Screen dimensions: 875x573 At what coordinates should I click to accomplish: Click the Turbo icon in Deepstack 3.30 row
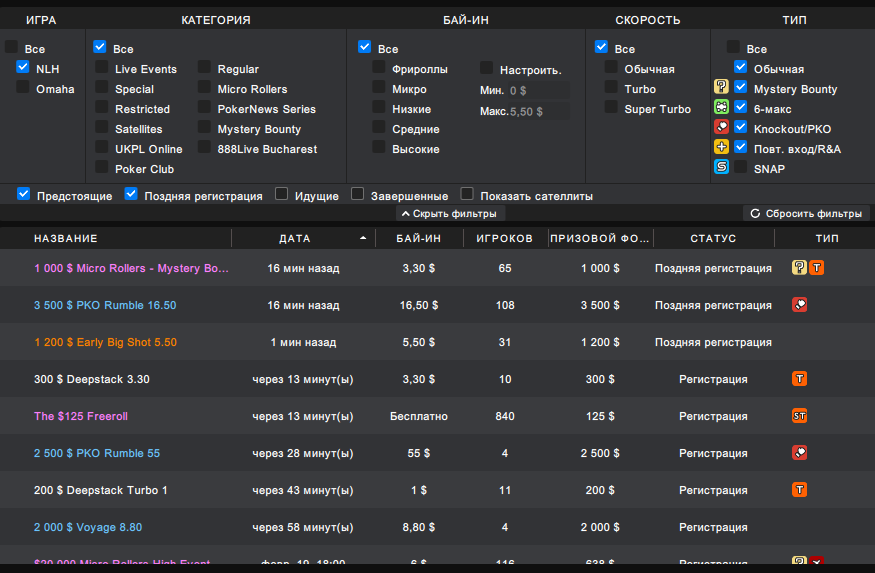pos(800,379)
